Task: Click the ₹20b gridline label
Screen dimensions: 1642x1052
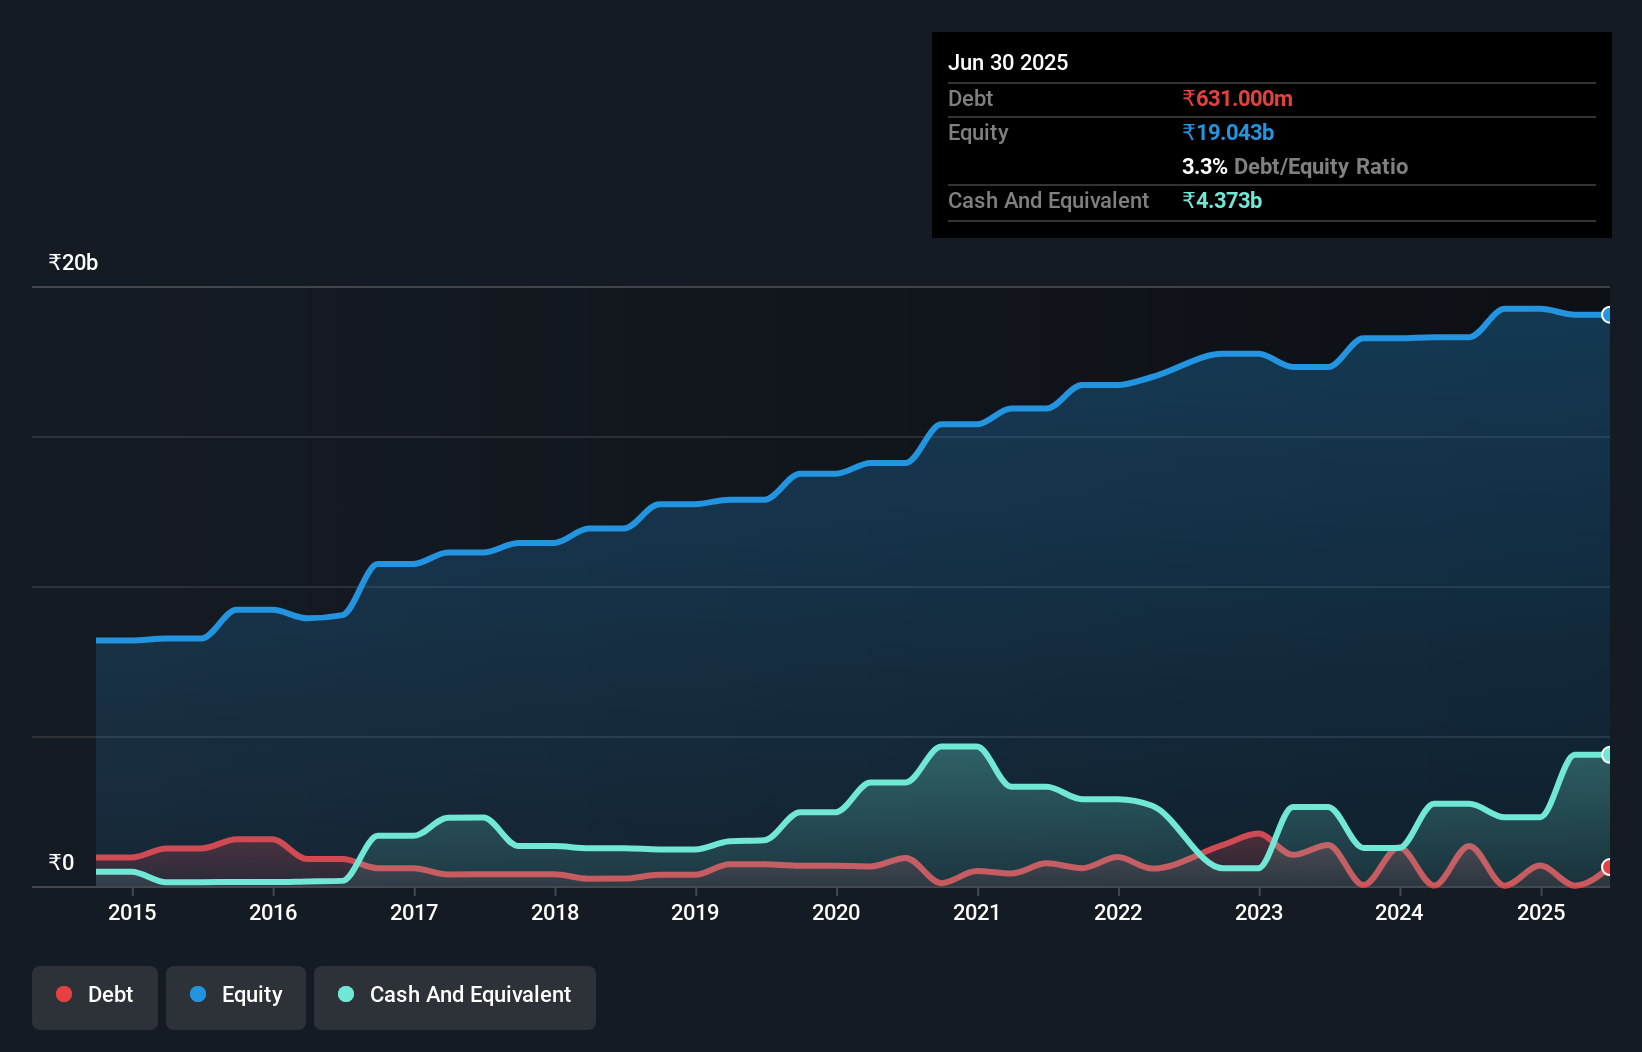Action: pos(72,262)
